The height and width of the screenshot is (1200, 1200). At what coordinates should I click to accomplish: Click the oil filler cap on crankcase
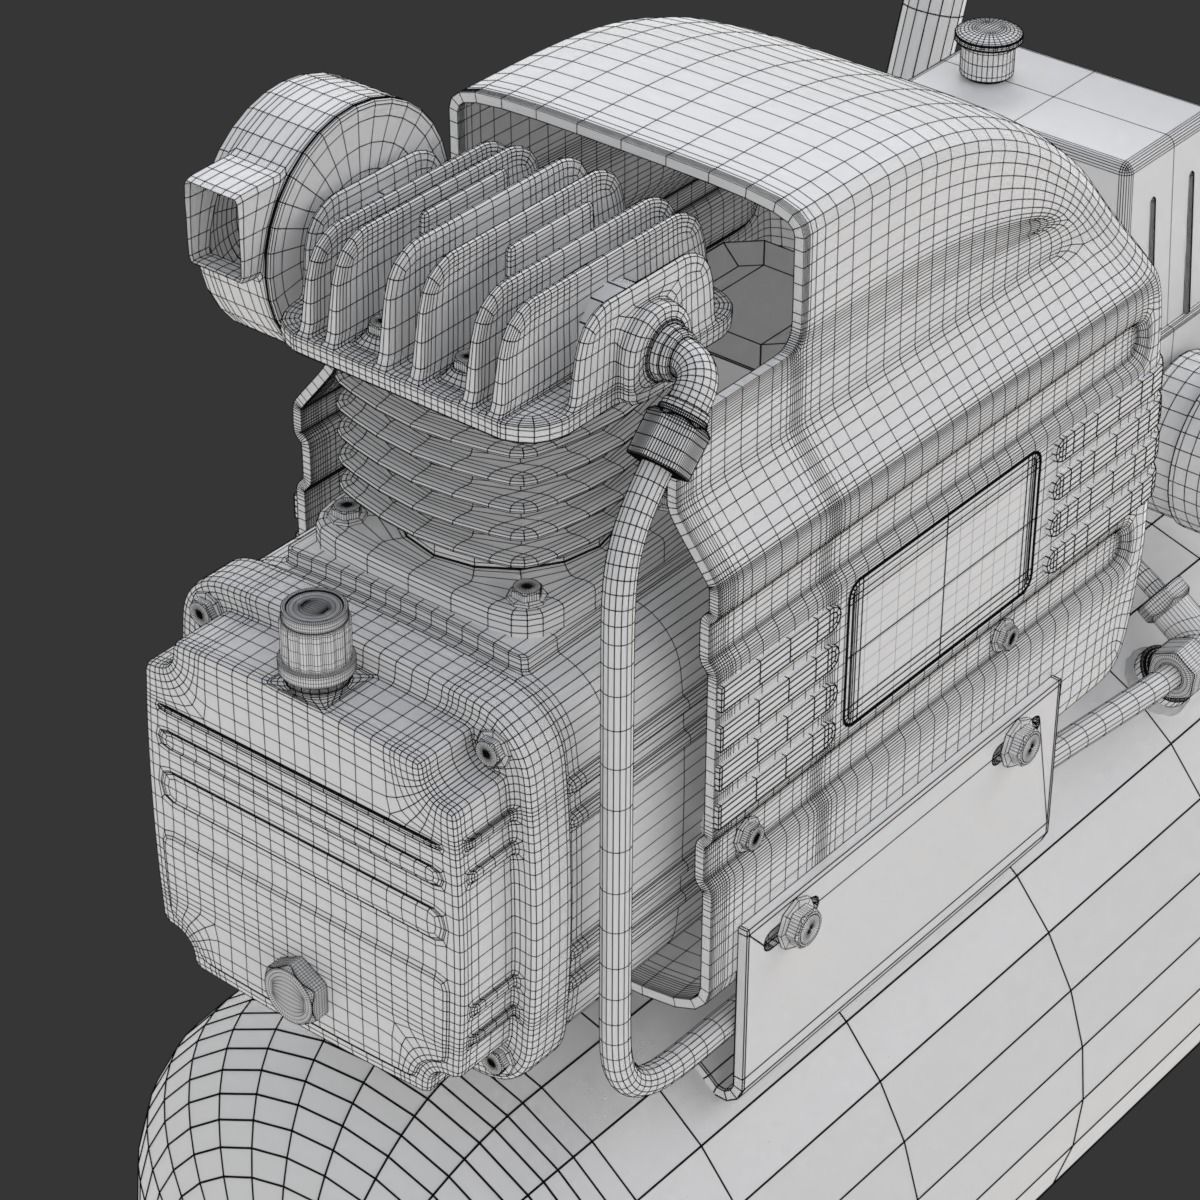(x=317, y=641)
